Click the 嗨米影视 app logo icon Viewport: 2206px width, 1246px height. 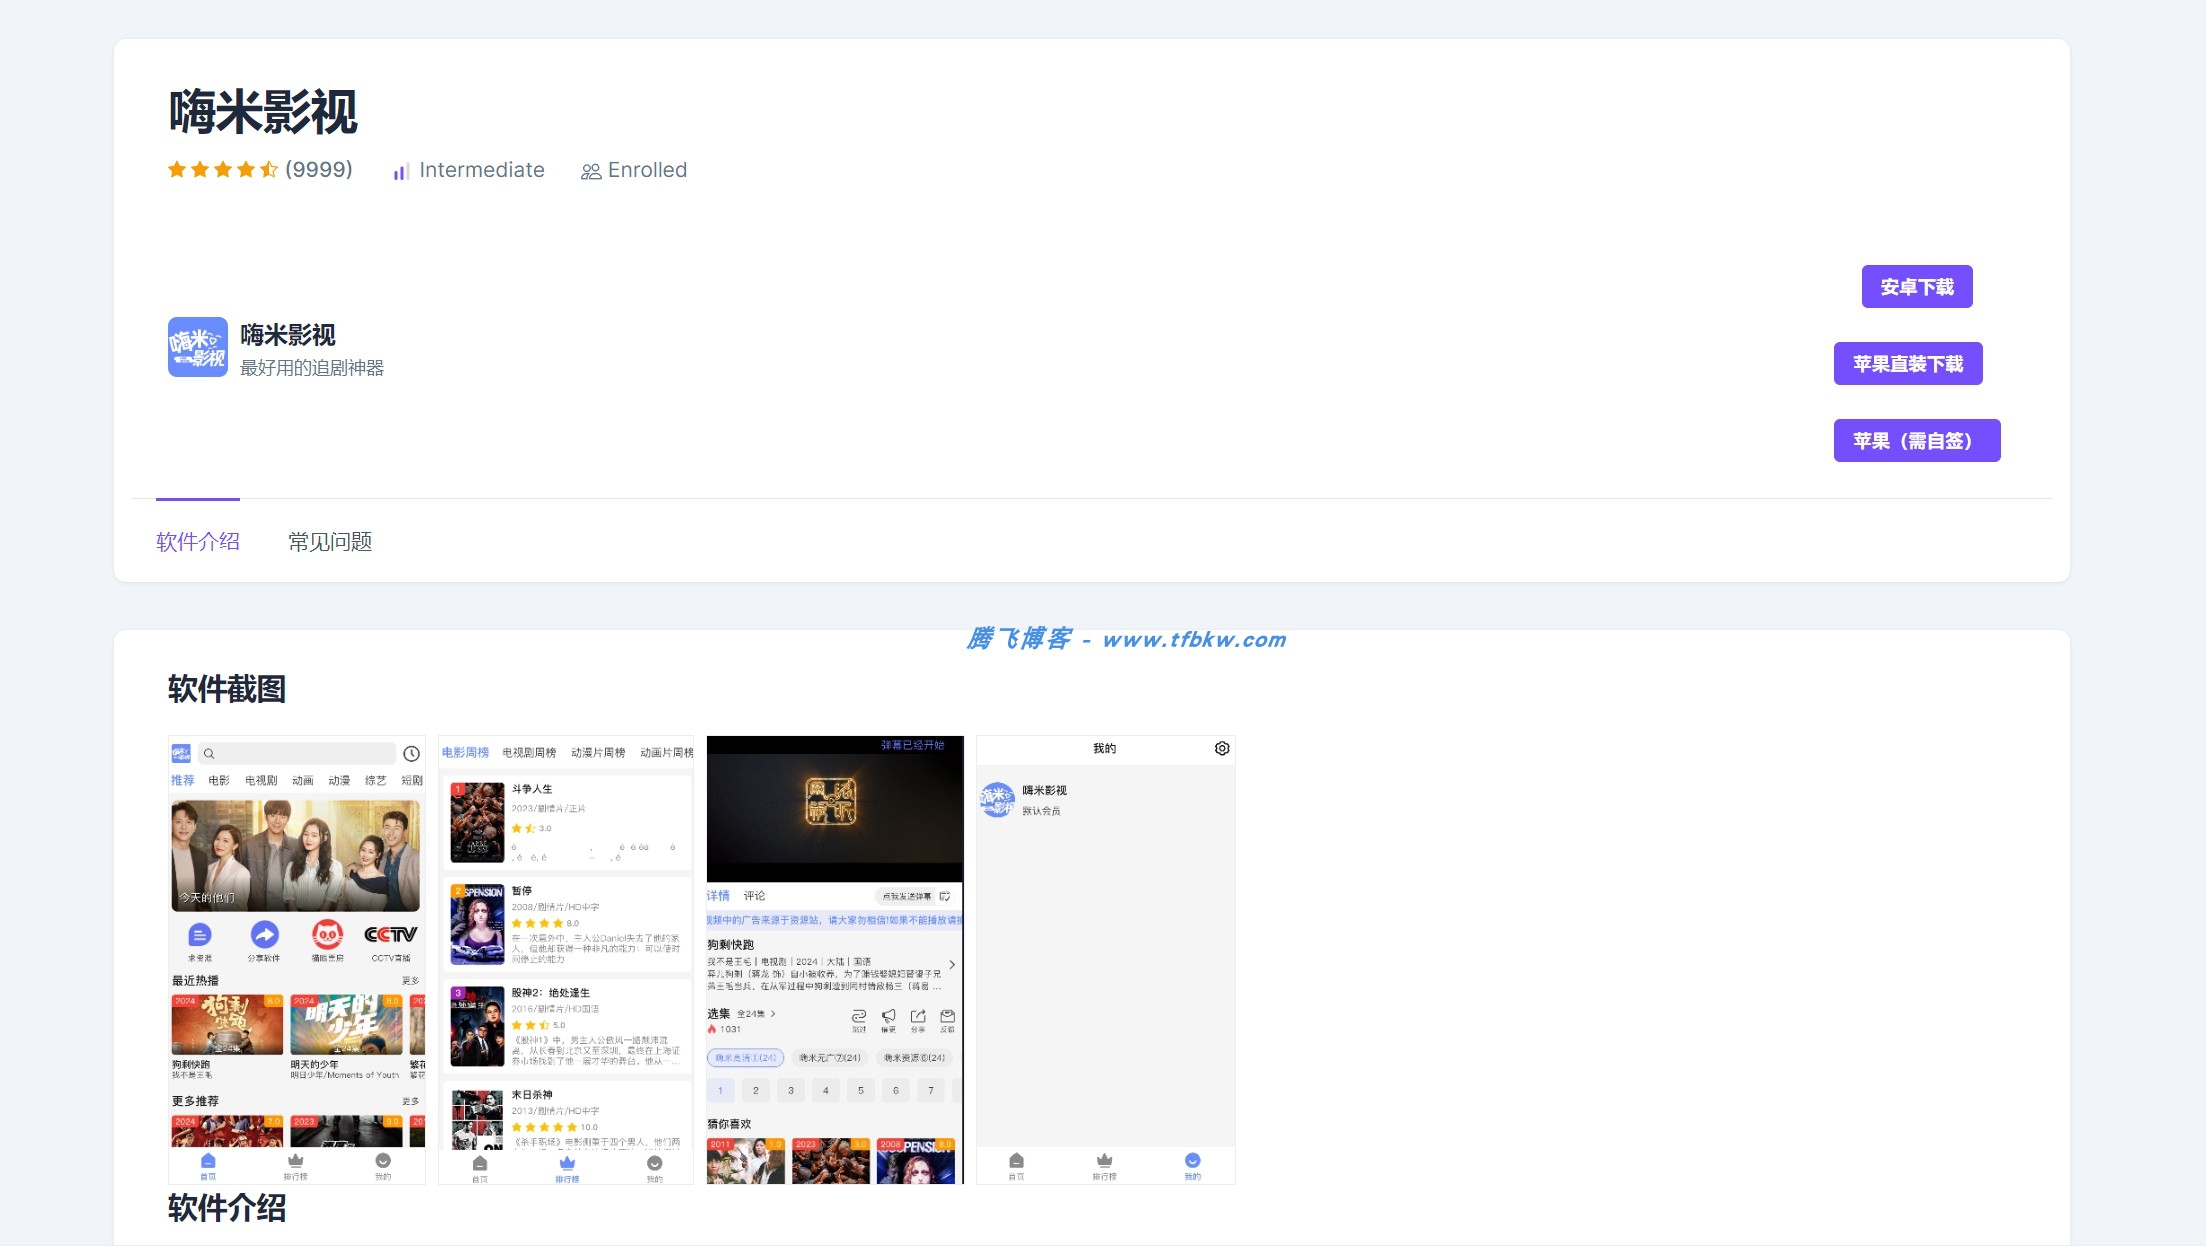click(x=198, y=347)
